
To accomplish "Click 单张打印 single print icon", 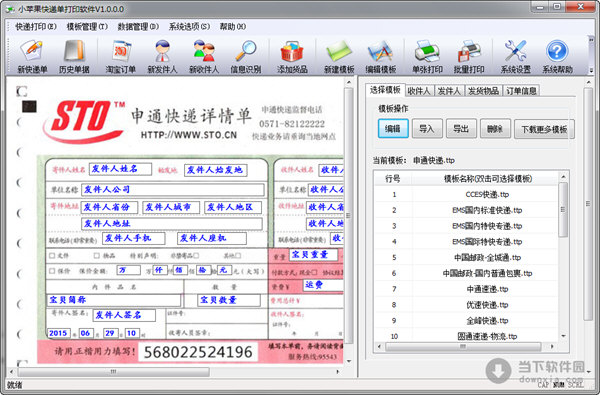I will pos(427,57).
